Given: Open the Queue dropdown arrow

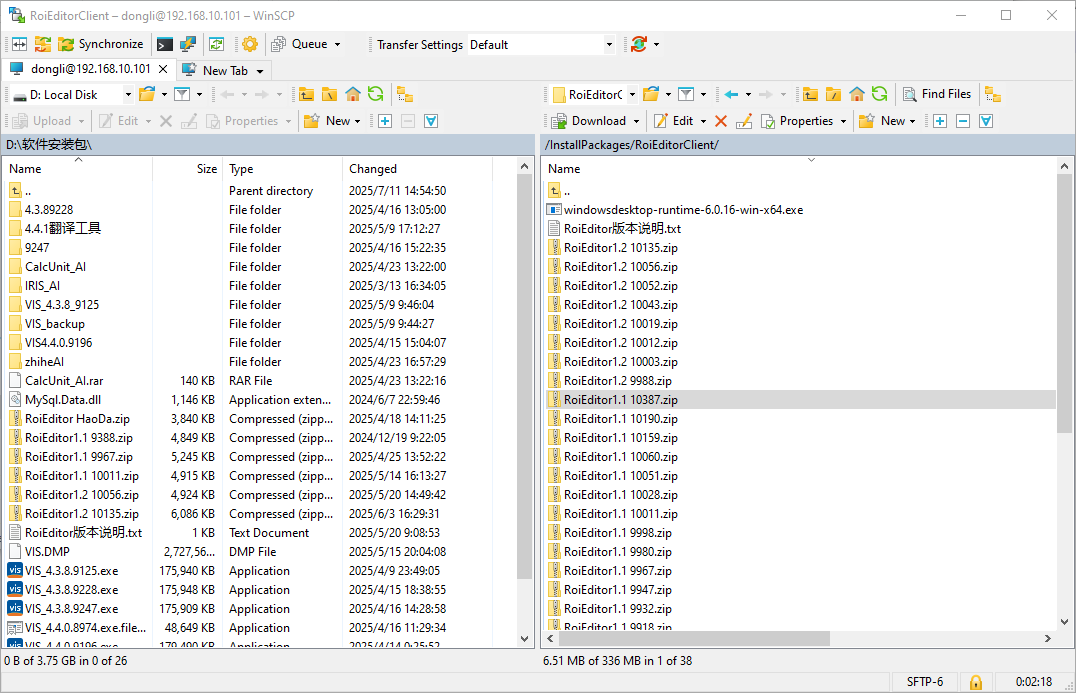Looking at the screenshot, I should click(x=337, y=45).
